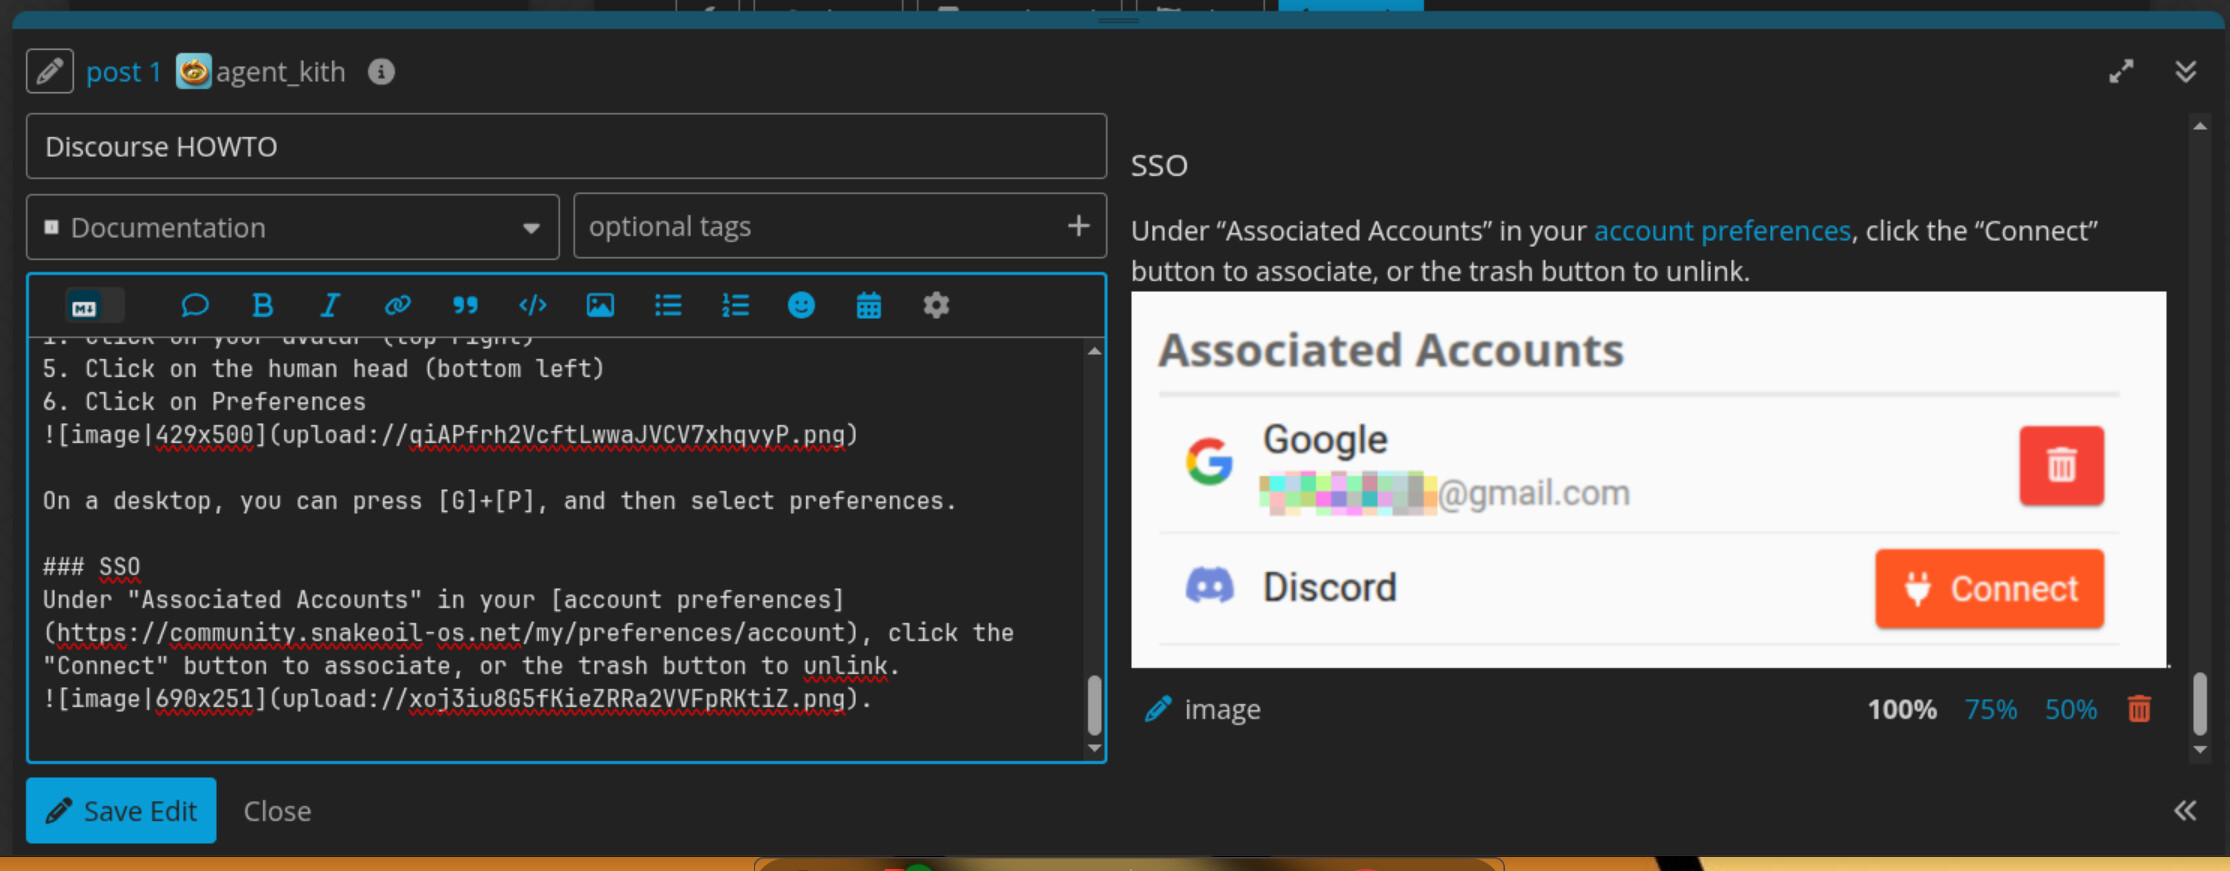Open the optional tags selector

(840, 227)
